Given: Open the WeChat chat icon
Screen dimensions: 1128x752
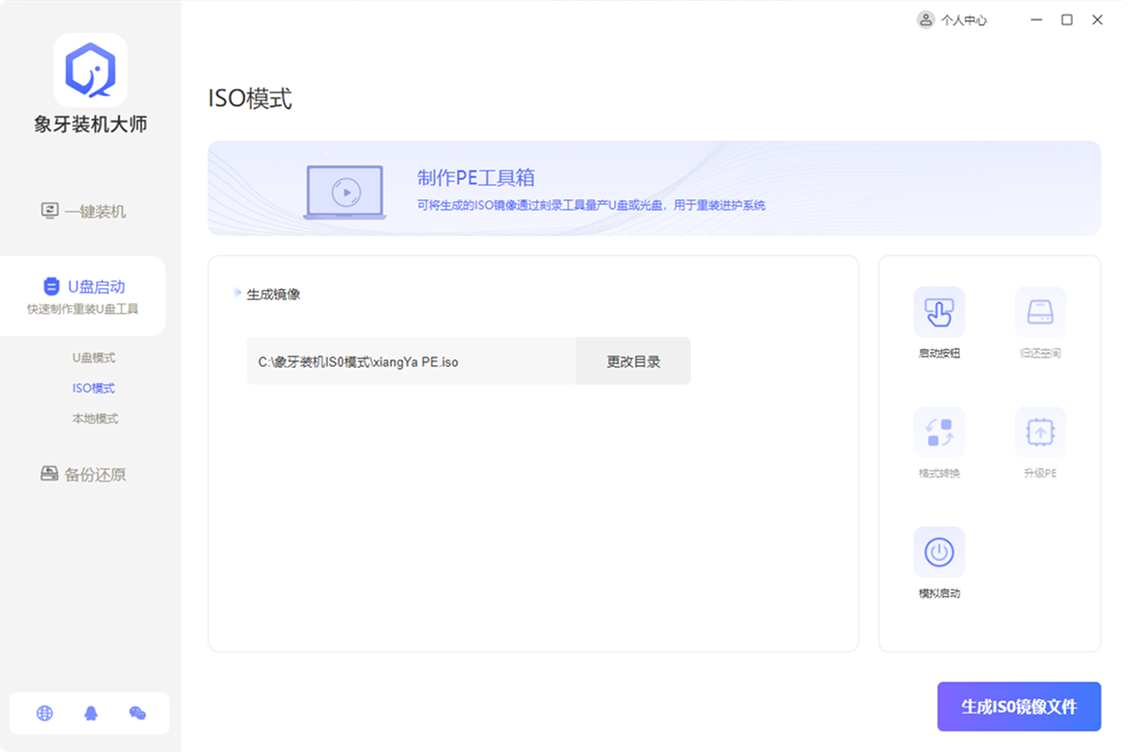Looking at the screenshot, I should point(137,714).
